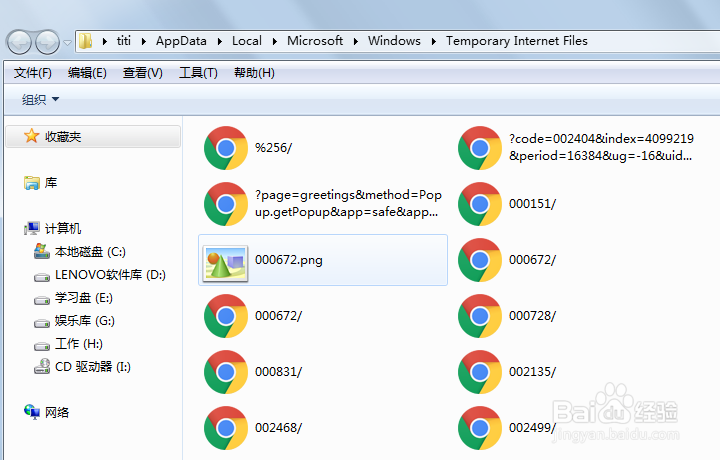Select the ?page=greetings file Chrome icon
Viewport: 720px width, 460px height.
click(226, 204)
